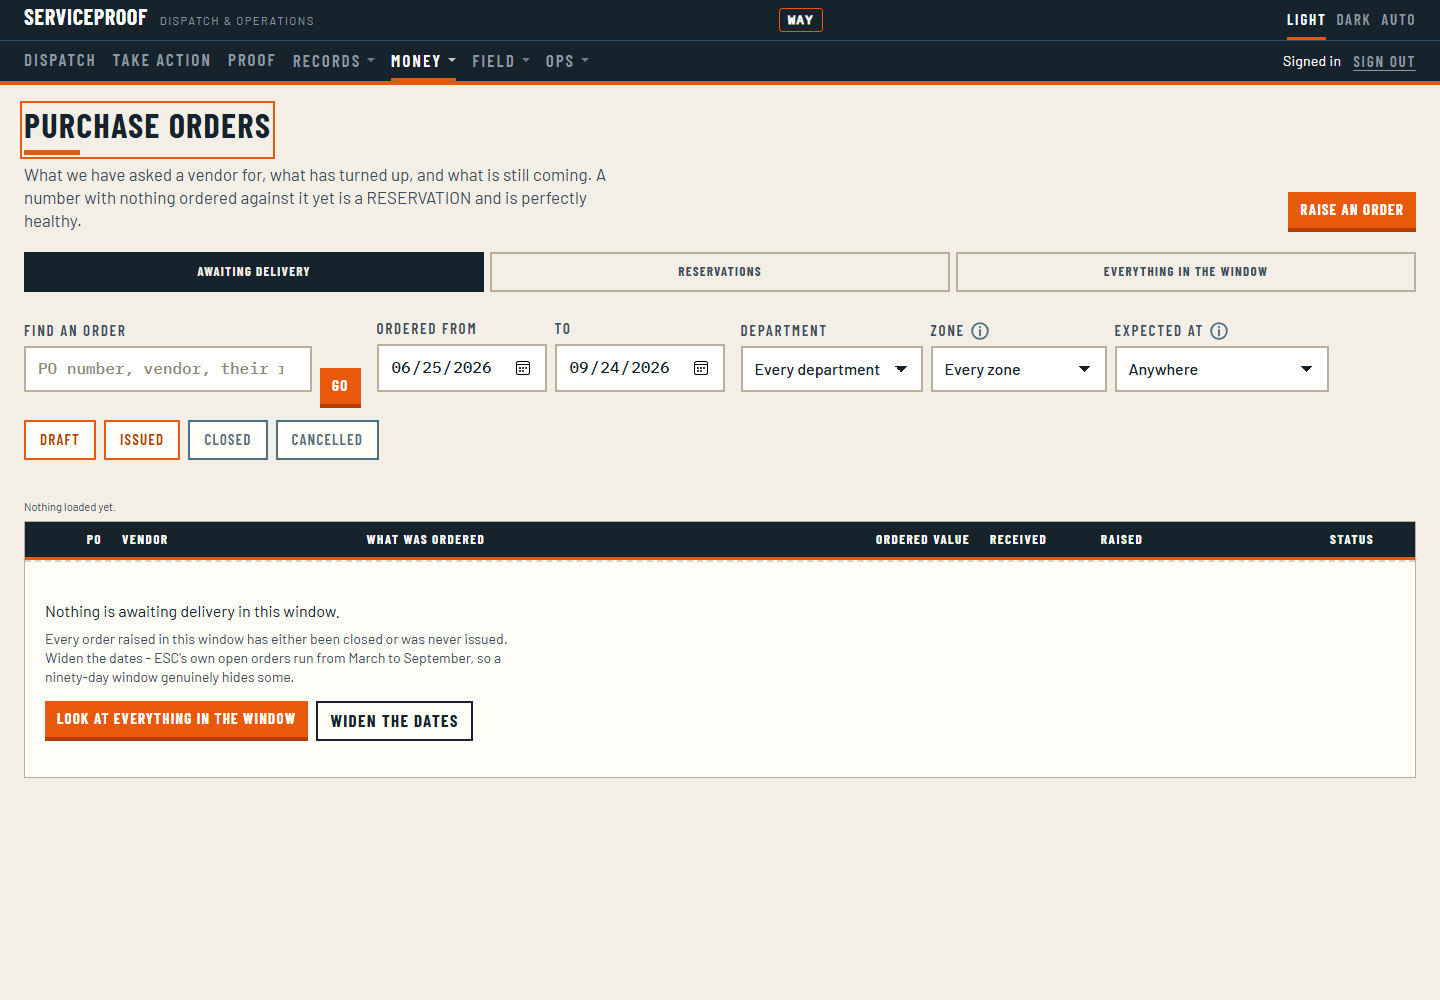Click the Ordered From date field
1440x1000 pixels.
[x=462, y=368]
